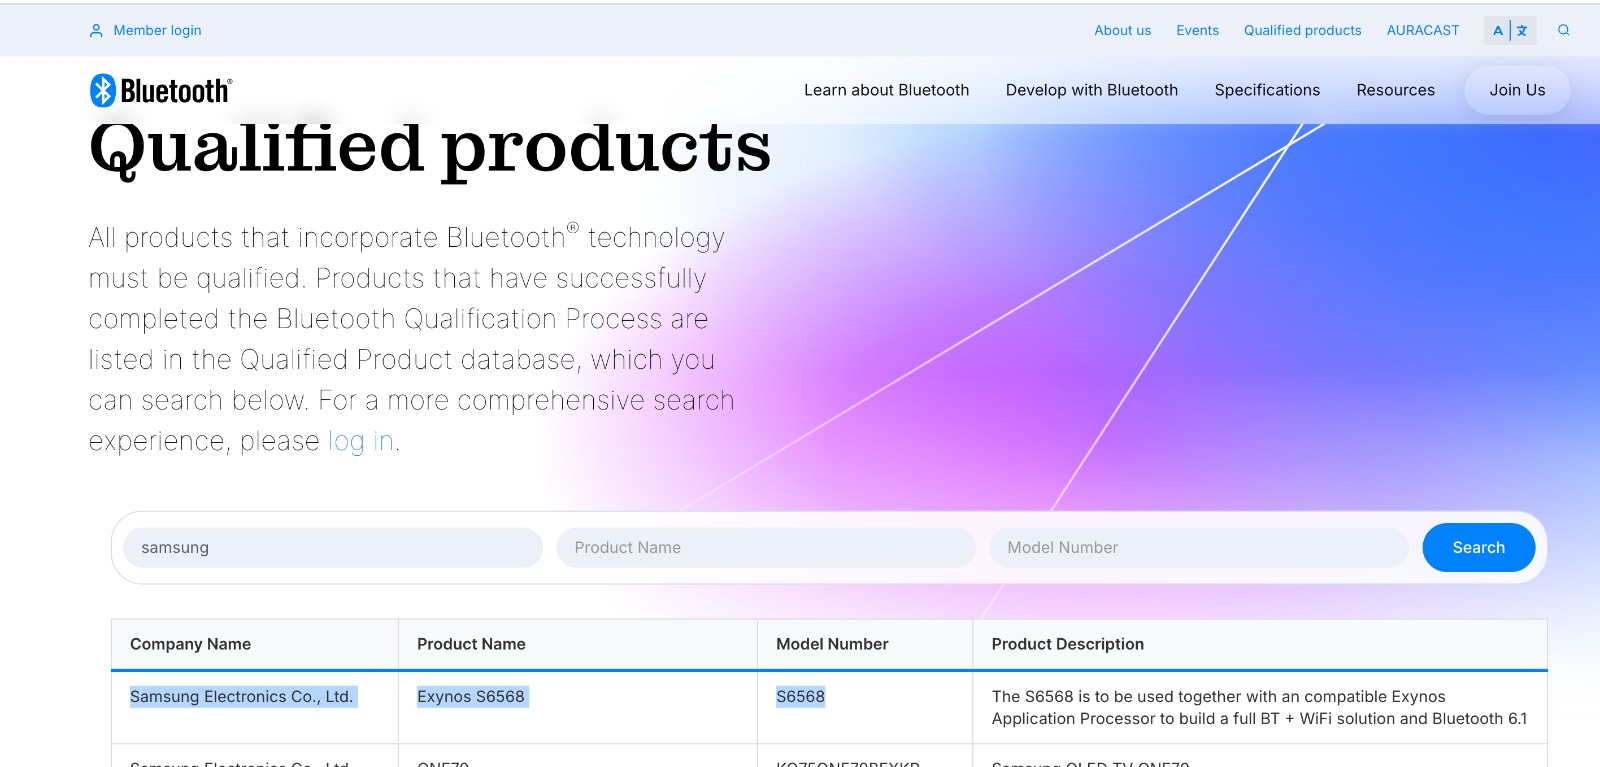Click company name field containing samsung
This screenshot has width=1600, height=767.
(x=332, y=548)
